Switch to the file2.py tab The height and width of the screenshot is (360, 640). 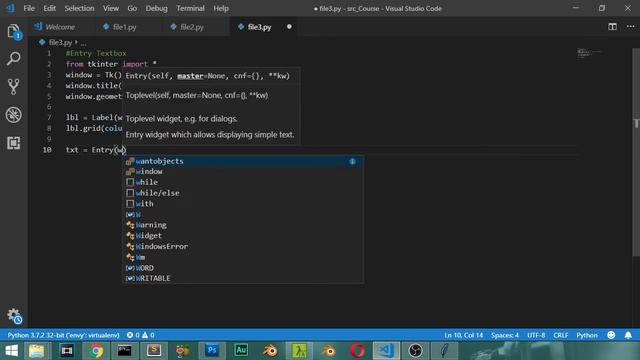coord(192,27)
